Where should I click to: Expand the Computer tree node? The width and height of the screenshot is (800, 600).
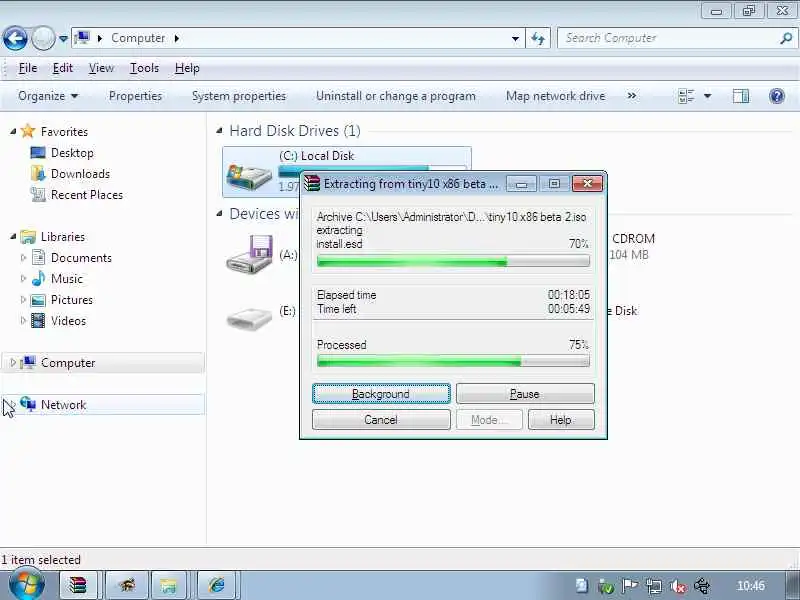tap(13, 363)
